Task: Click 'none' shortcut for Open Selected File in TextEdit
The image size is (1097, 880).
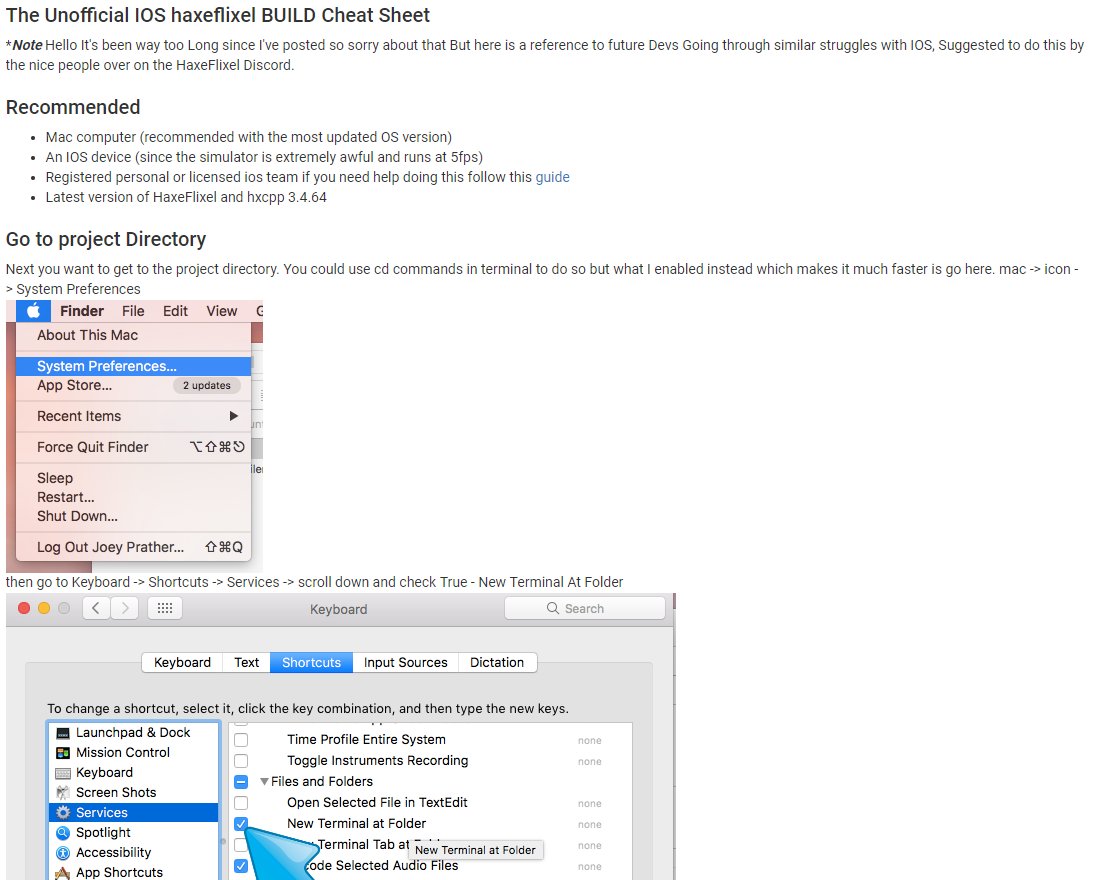Action: click(x=589, y=803)
